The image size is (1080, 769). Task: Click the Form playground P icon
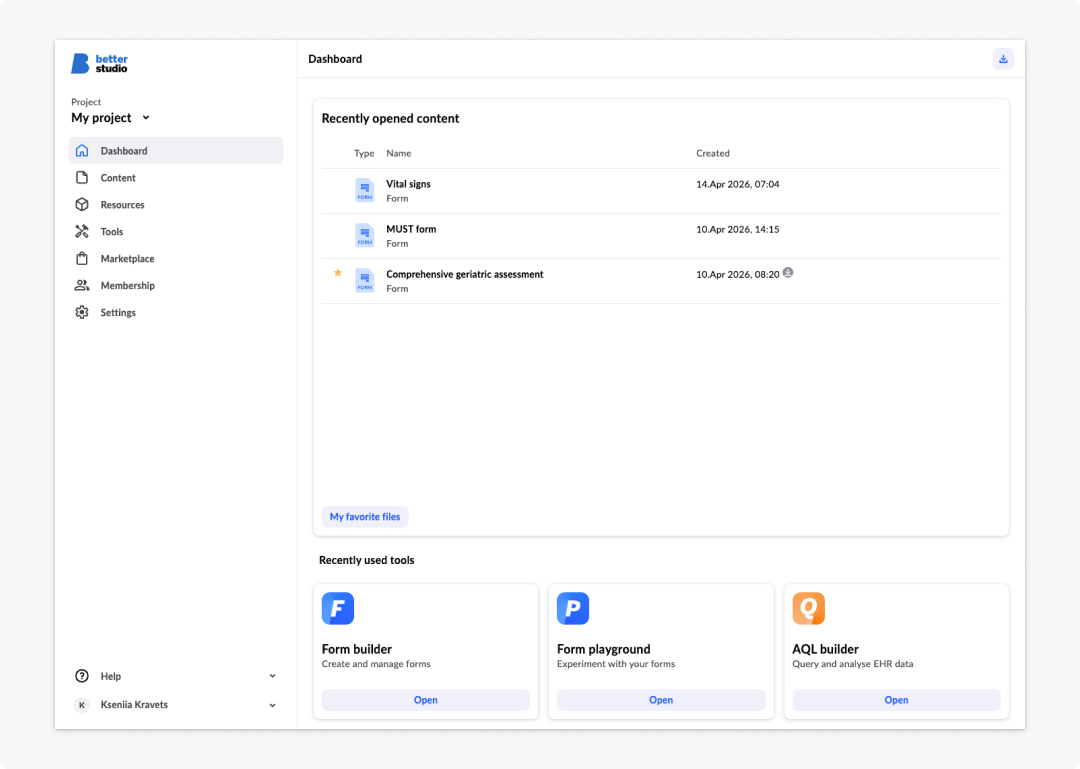[572, 608]
